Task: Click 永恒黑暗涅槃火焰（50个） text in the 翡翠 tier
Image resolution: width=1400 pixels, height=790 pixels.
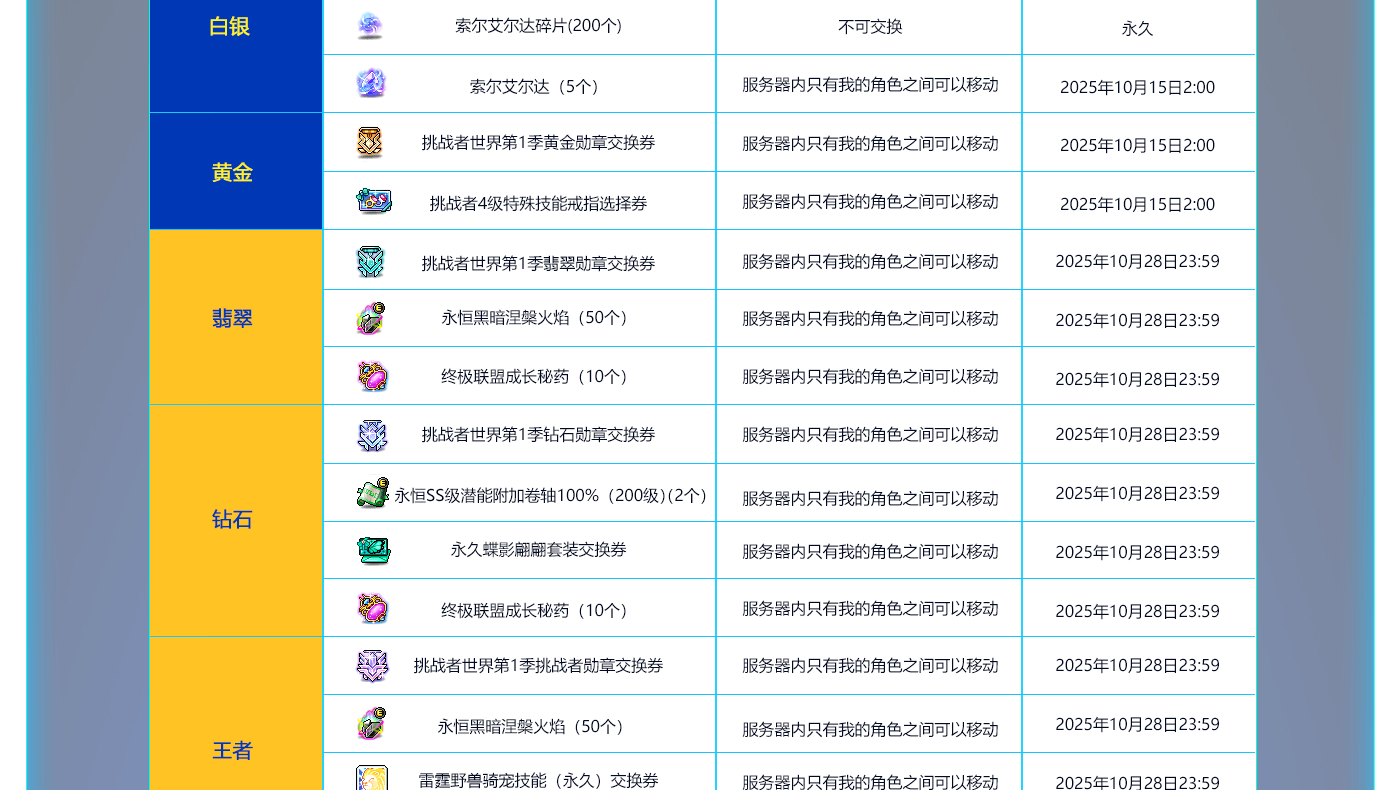Action: pyautogui.click(x=538, y=318)
